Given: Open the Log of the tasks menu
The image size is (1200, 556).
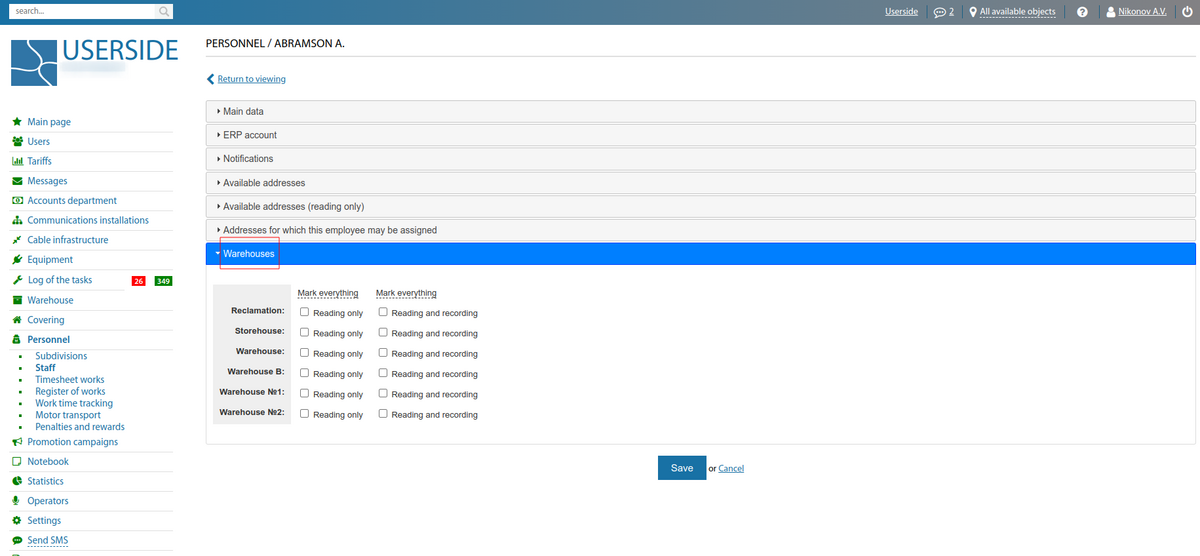Looking at the screenshot, I should [x=60, y=280].
